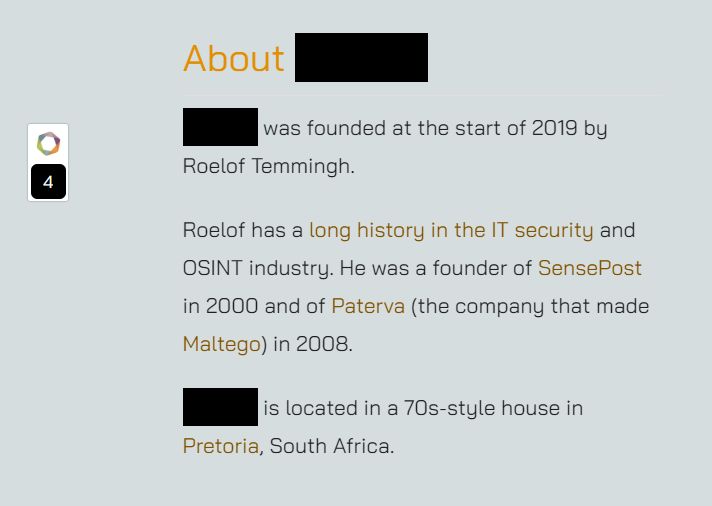Screen dimensions: 712x506
Task: Open the Maltego link
Action: coord(222,344)
